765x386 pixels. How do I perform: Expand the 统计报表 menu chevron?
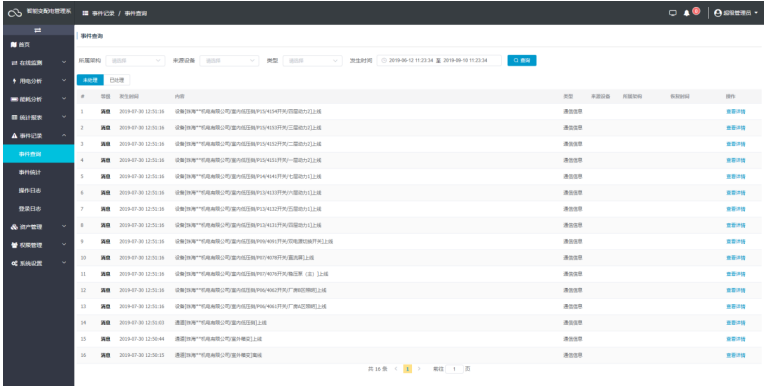point(64,117)
